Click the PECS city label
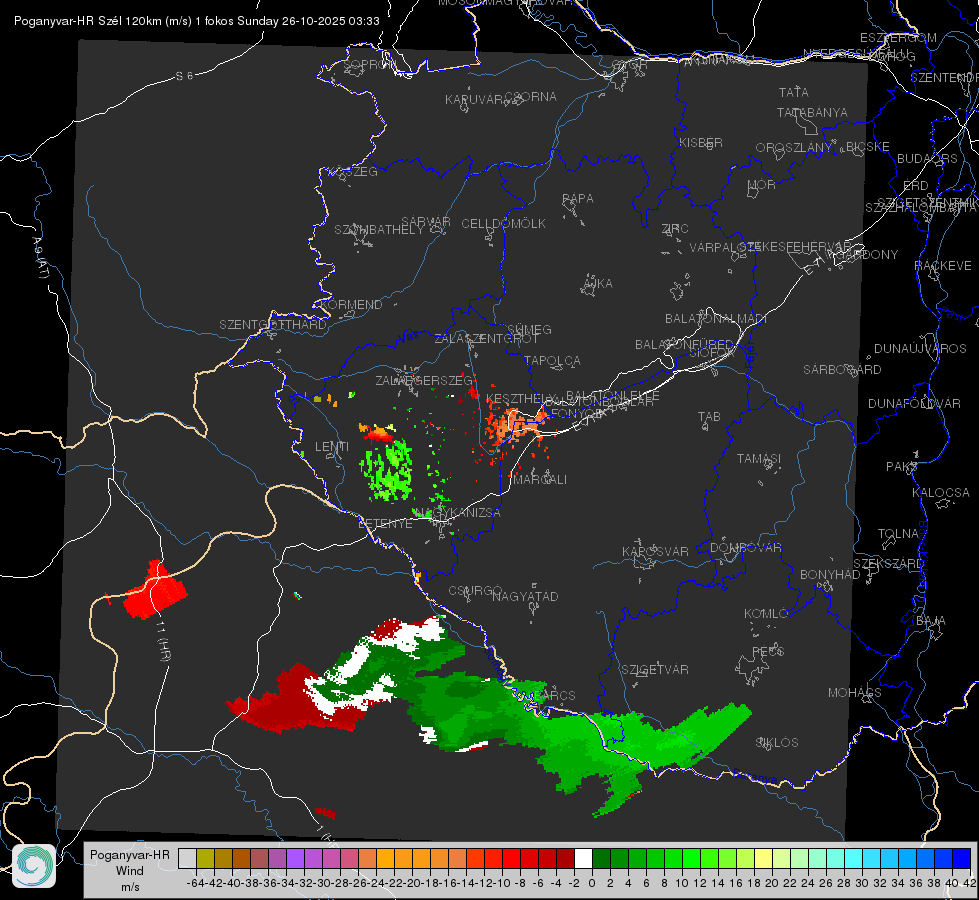979x900 pixels. click(767, 652)
